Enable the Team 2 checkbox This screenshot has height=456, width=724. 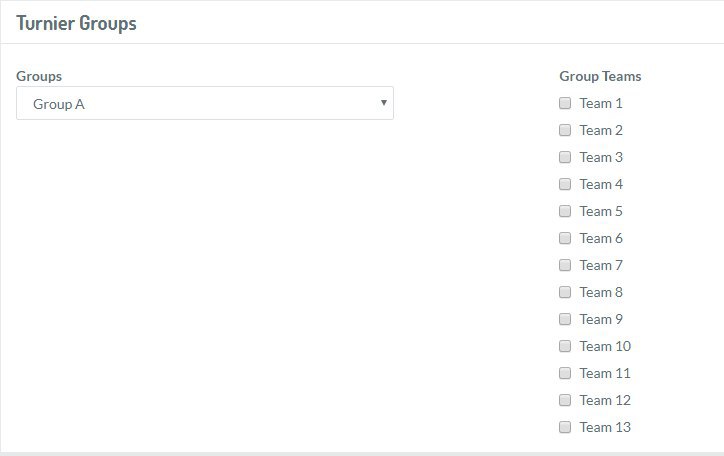(x=565, y=130)
